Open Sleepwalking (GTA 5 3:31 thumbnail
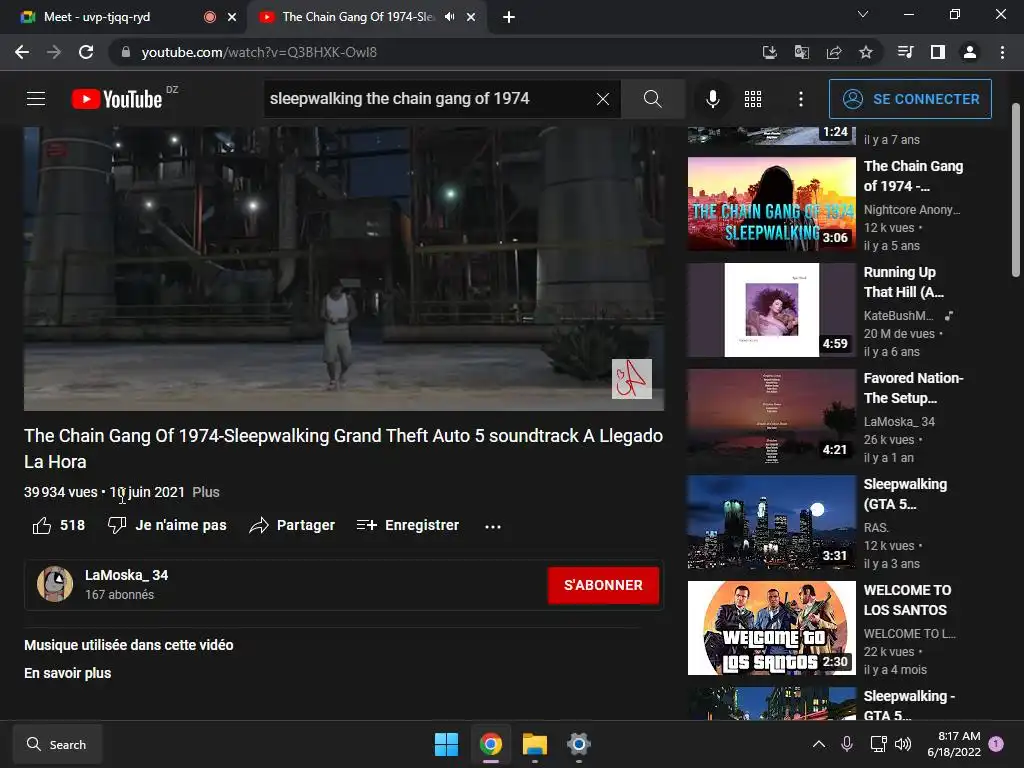Image resolution: width=1024 pixels, height=768 pixels. 771,522
